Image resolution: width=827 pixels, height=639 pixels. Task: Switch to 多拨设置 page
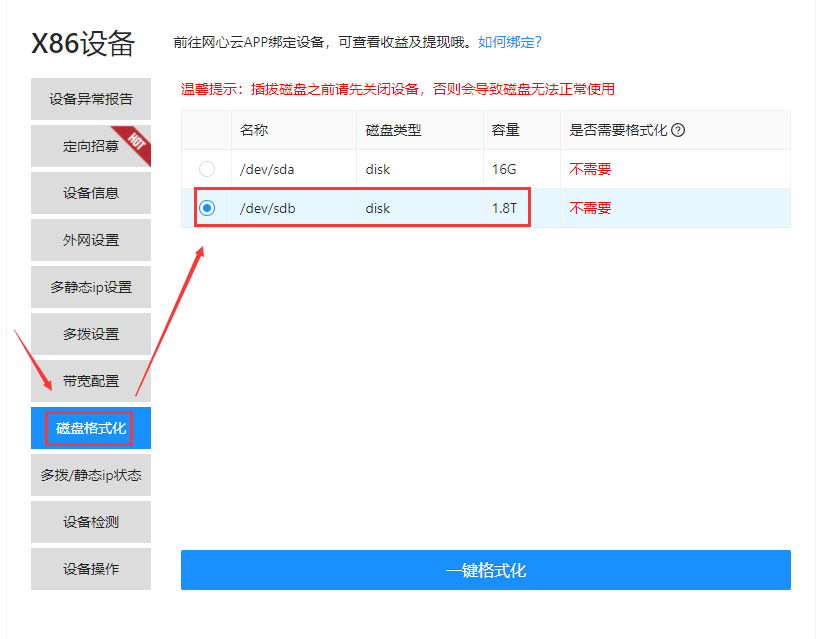[91, 334]
